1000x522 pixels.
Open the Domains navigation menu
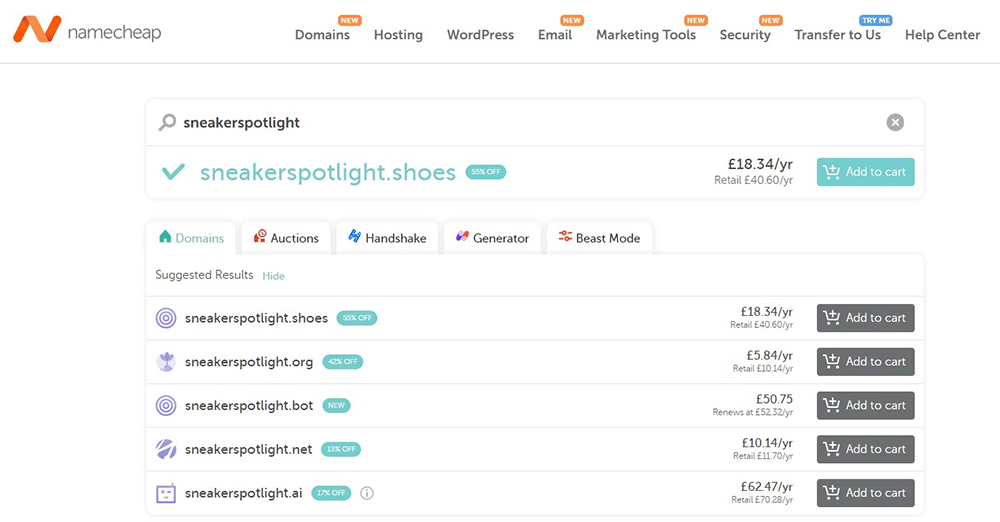(322, 35)
